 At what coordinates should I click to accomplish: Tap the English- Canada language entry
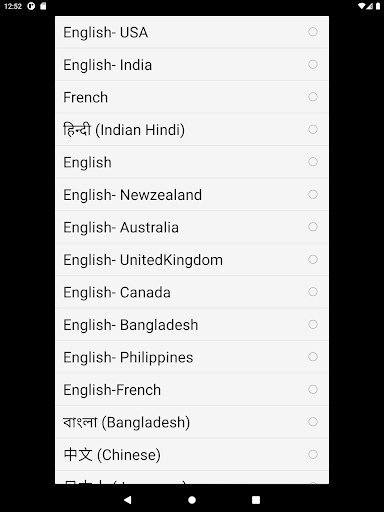pos(192,292)
